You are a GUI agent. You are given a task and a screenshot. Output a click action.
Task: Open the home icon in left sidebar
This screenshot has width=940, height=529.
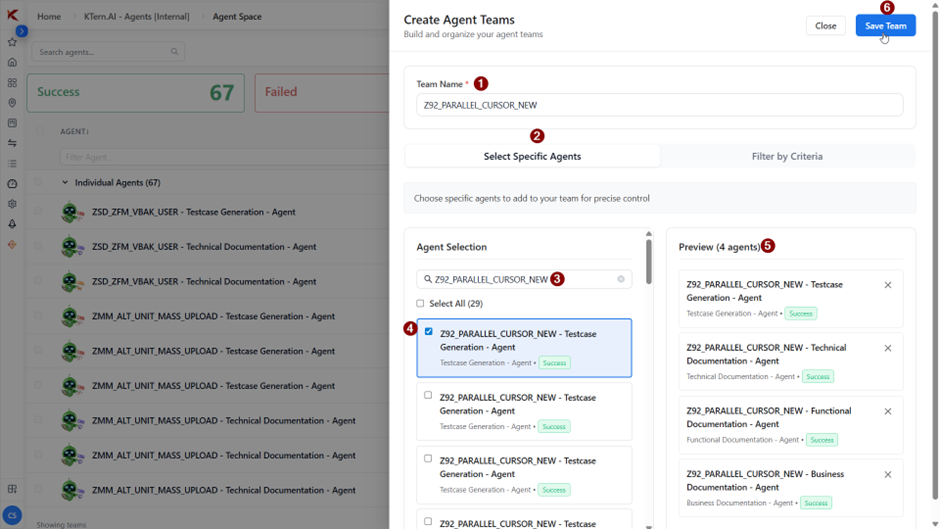pyautogui.click(x=12, y=62)
